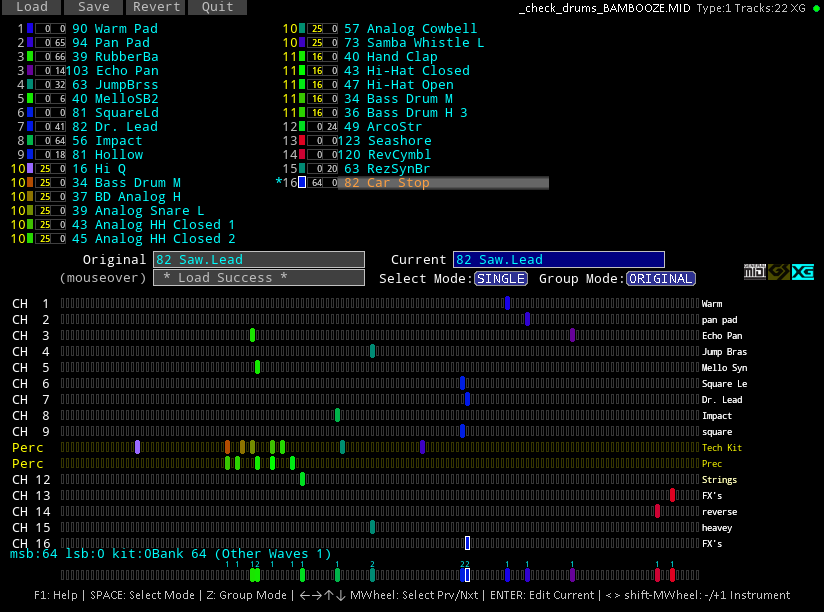Click the Original instrument field 82 Saw.Lead
The image size is (824, 612).
tap(259, 260)
